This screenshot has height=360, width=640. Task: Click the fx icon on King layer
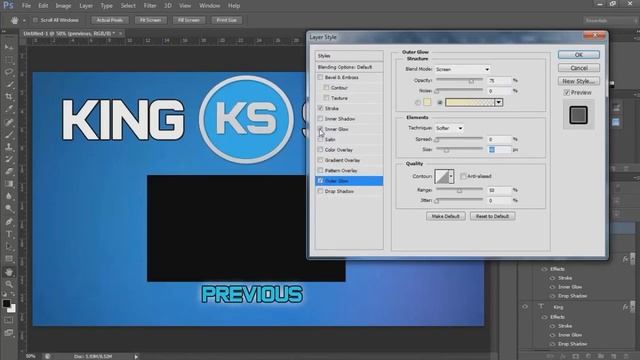click(x=625, y=307)
